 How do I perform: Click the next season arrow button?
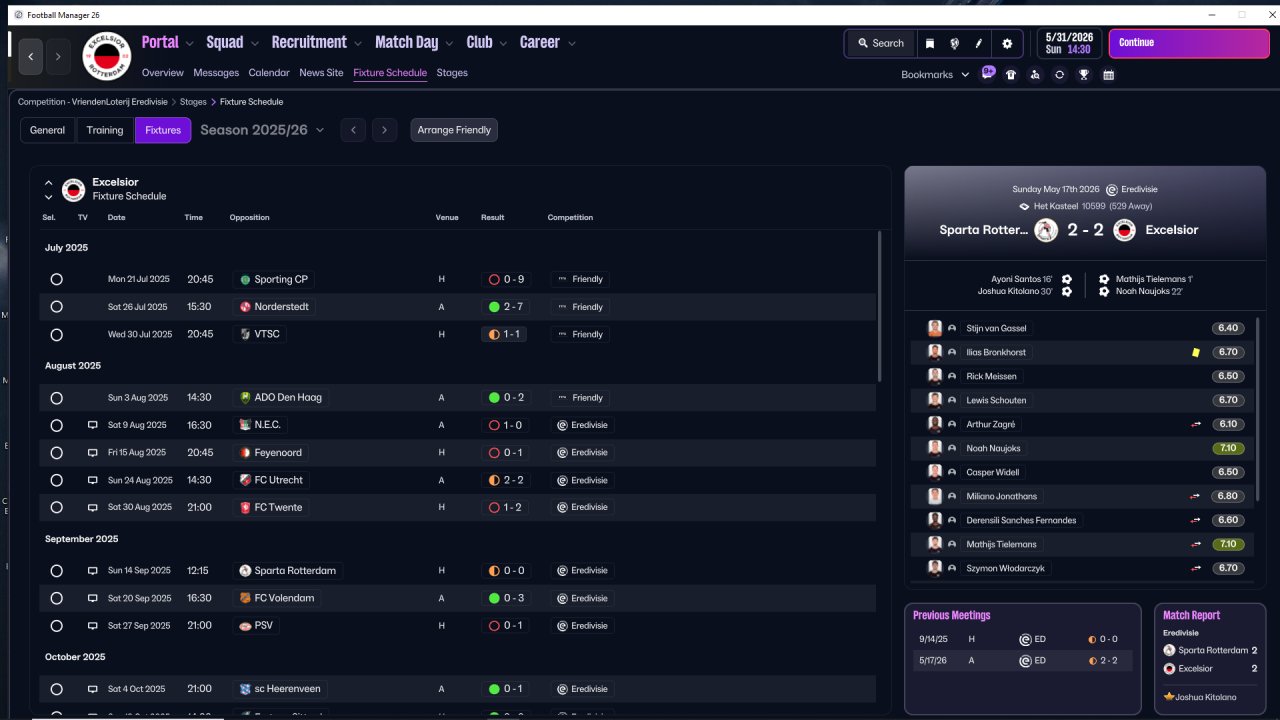385,130
